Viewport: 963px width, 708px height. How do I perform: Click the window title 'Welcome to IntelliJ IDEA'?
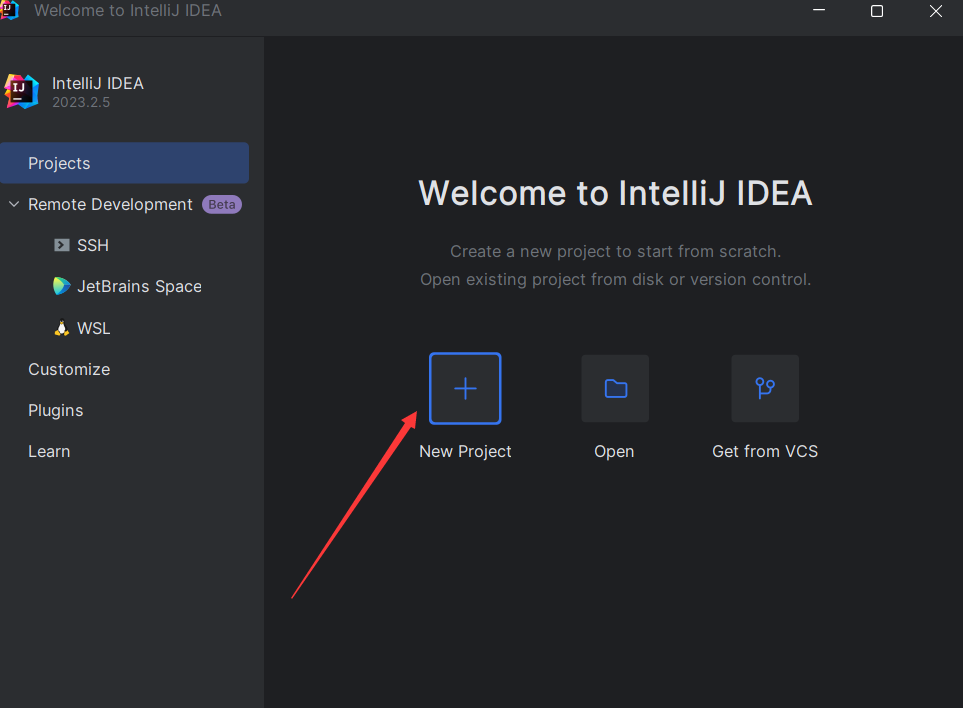pyautogui.click(x=128, y=10)
